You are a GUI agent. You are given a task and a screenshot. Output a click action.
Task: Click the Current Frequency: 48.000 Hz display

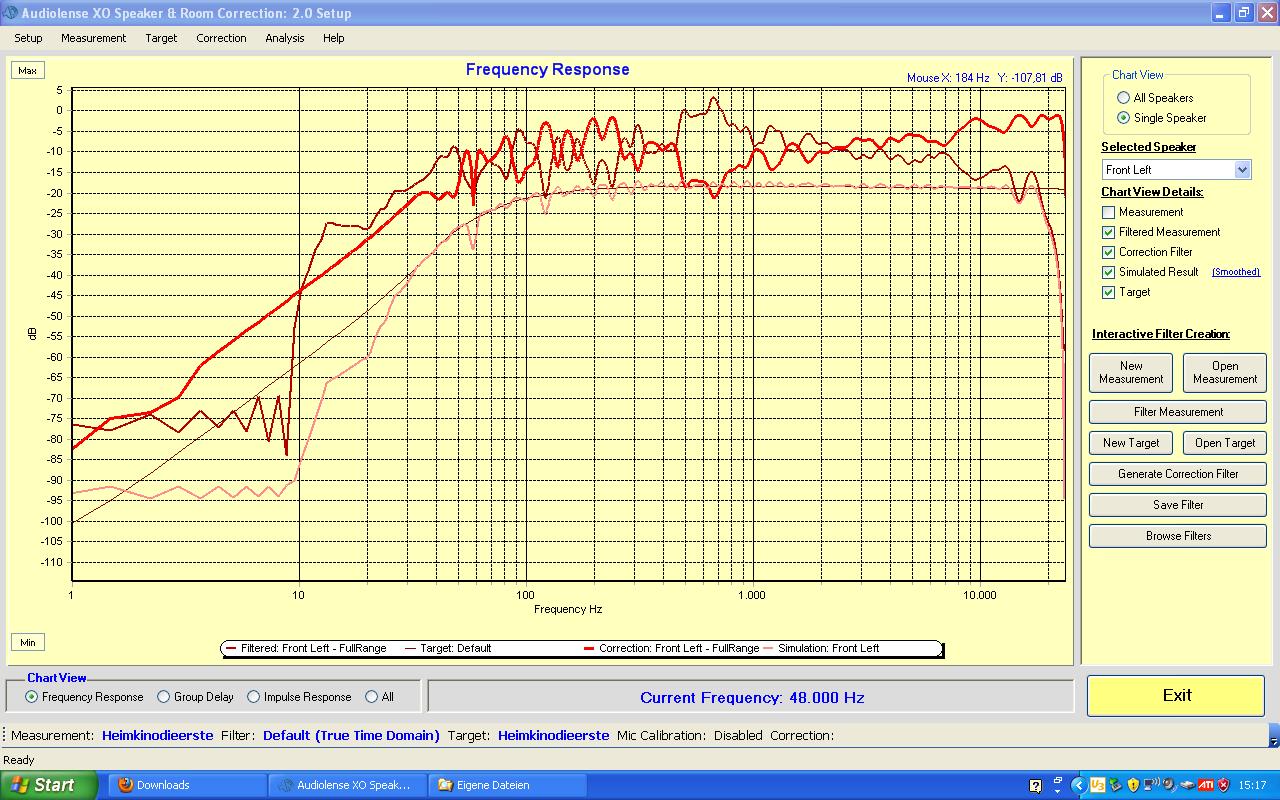752,697
